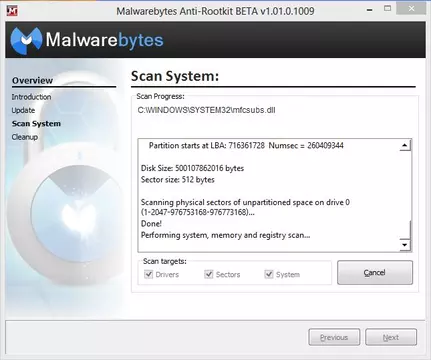
Task: Open the Update step in the Overview
Action: (23, 110)
